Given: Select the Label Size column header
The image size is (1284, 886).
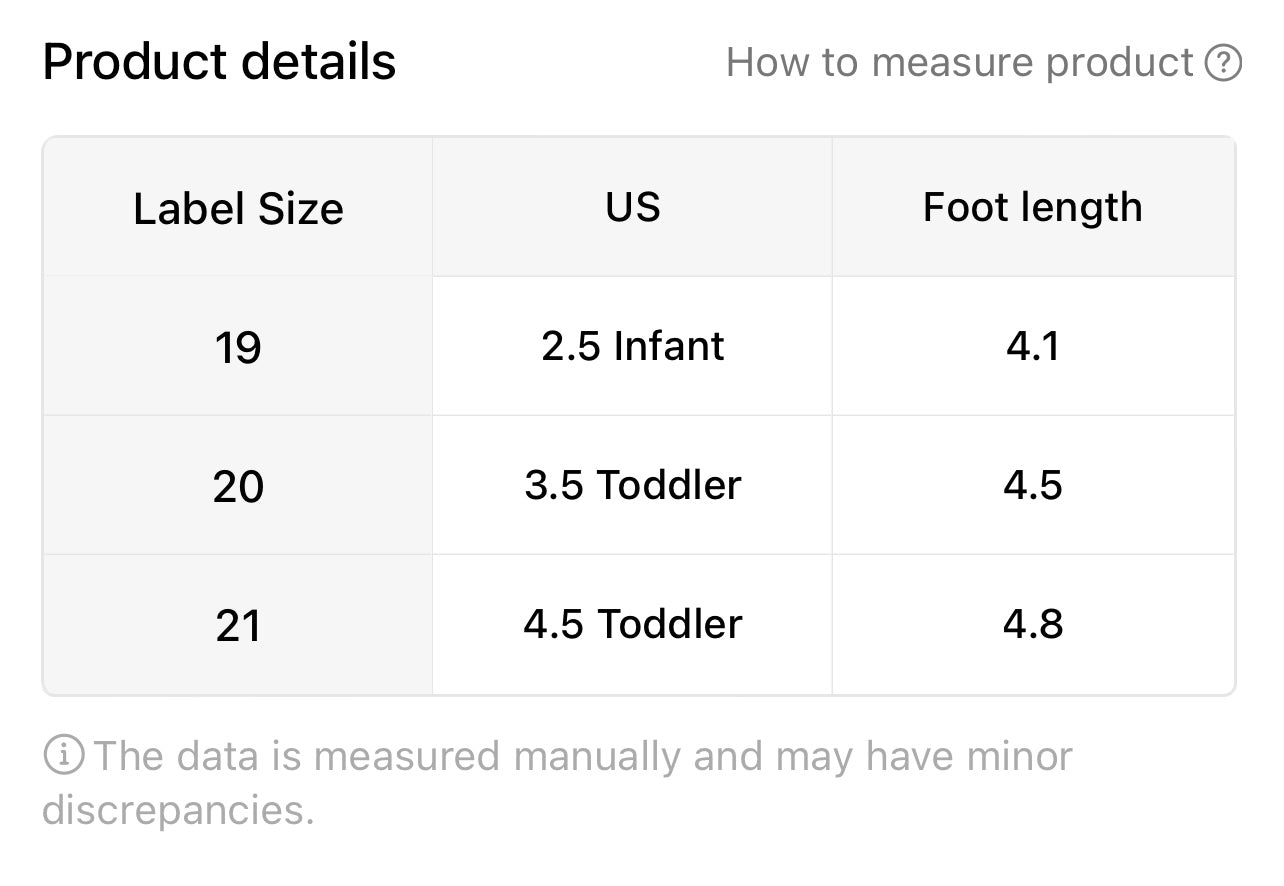Looking at the screenshot, I should (238, 208).
